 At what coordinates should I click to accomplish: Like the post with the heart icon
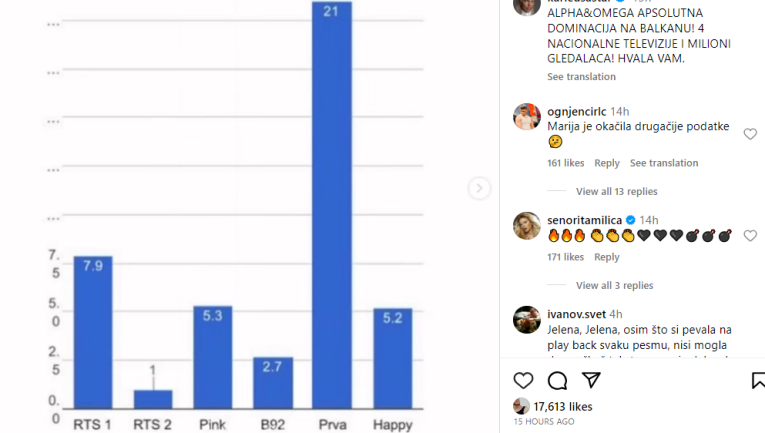pos(523,380)
